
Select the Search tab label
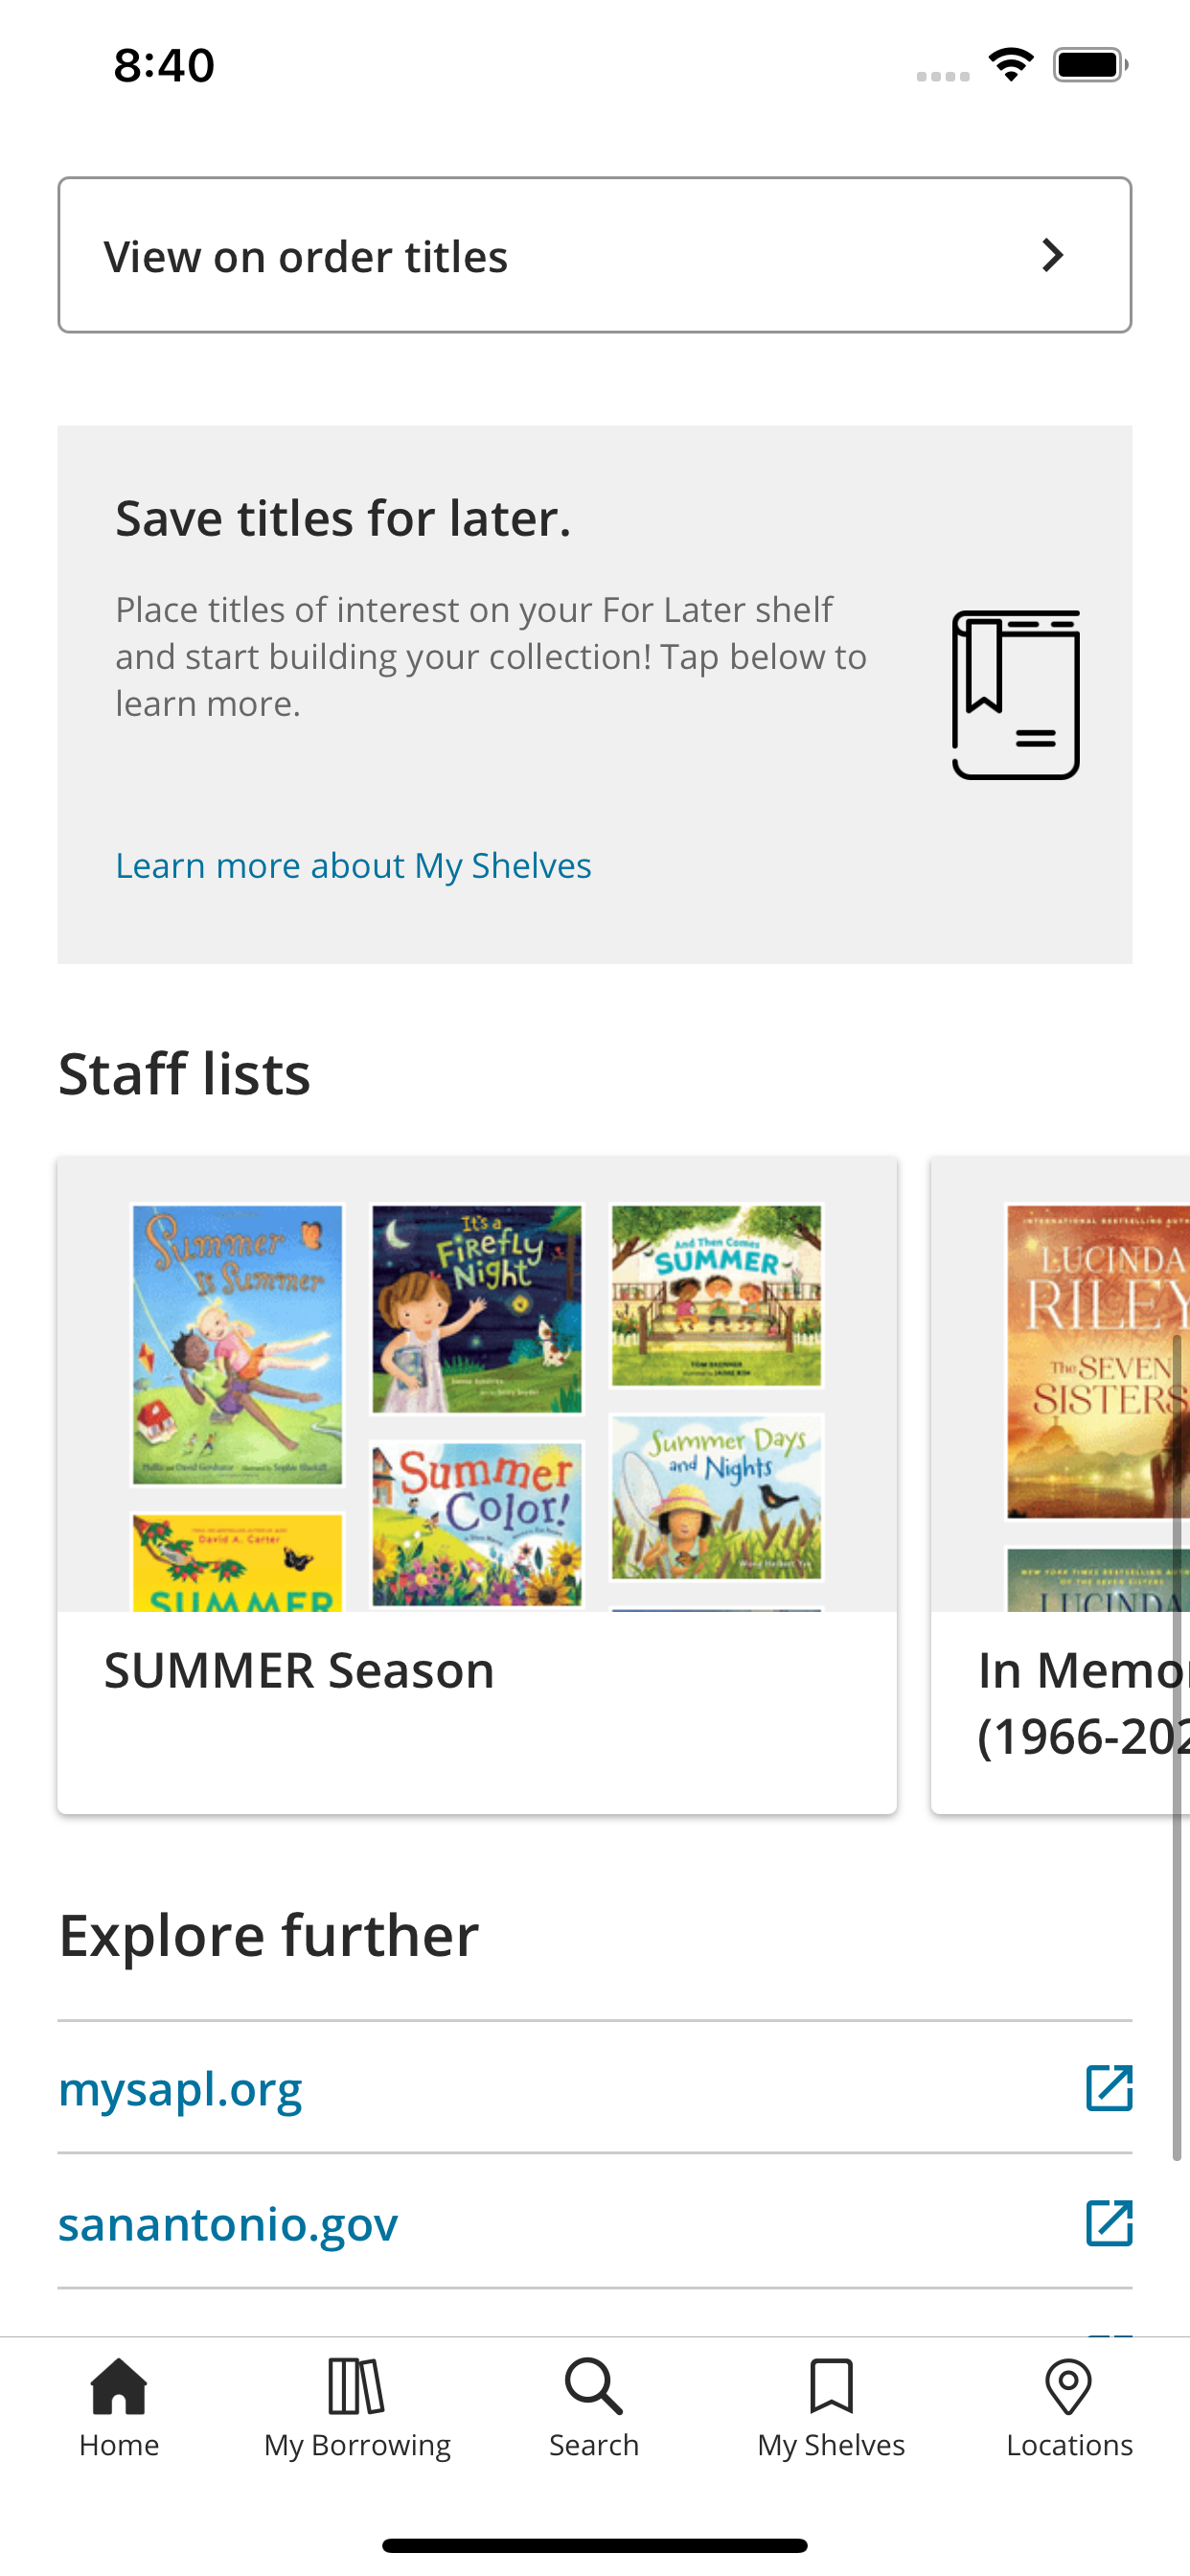point(594,2445)
